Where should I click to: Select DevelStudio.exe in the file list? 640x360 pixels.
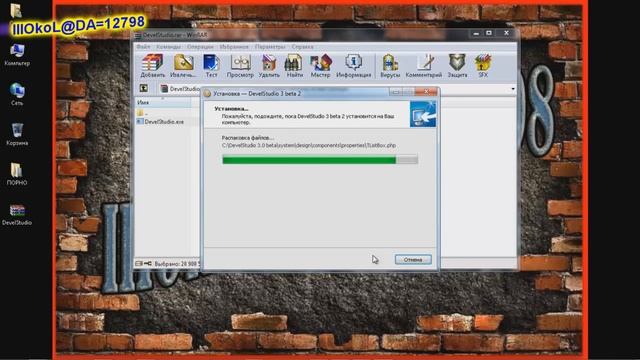click(160, 122)
